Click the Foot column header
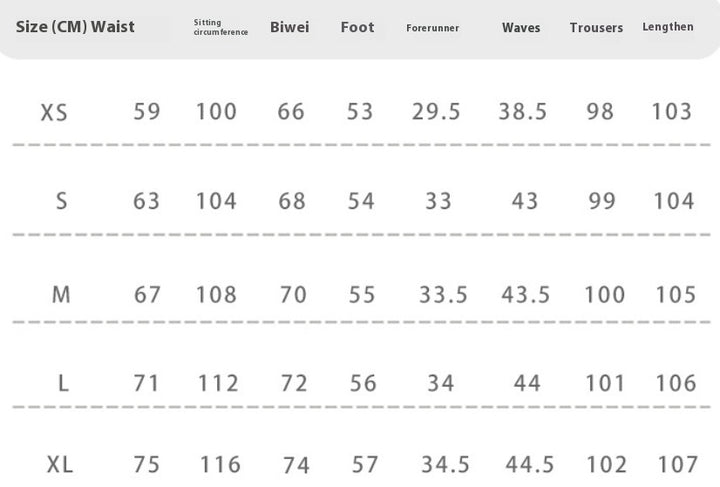 coord(357,27)
